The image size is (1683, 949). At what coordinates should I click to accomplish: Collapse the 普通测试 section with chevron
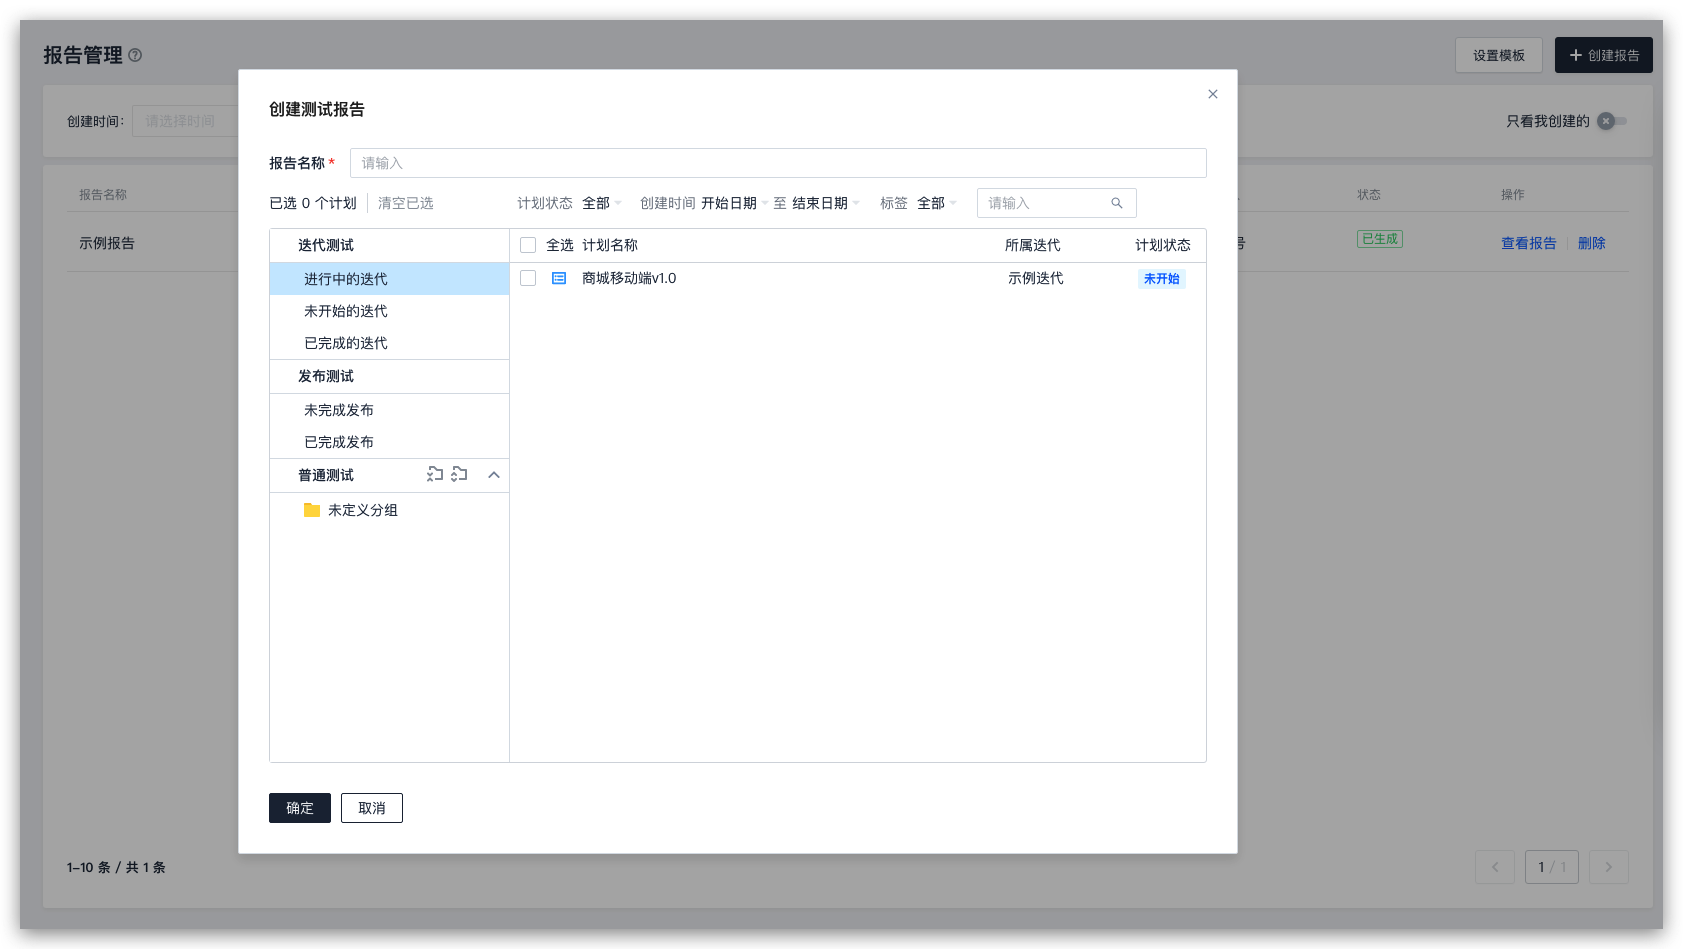point(494,475)
